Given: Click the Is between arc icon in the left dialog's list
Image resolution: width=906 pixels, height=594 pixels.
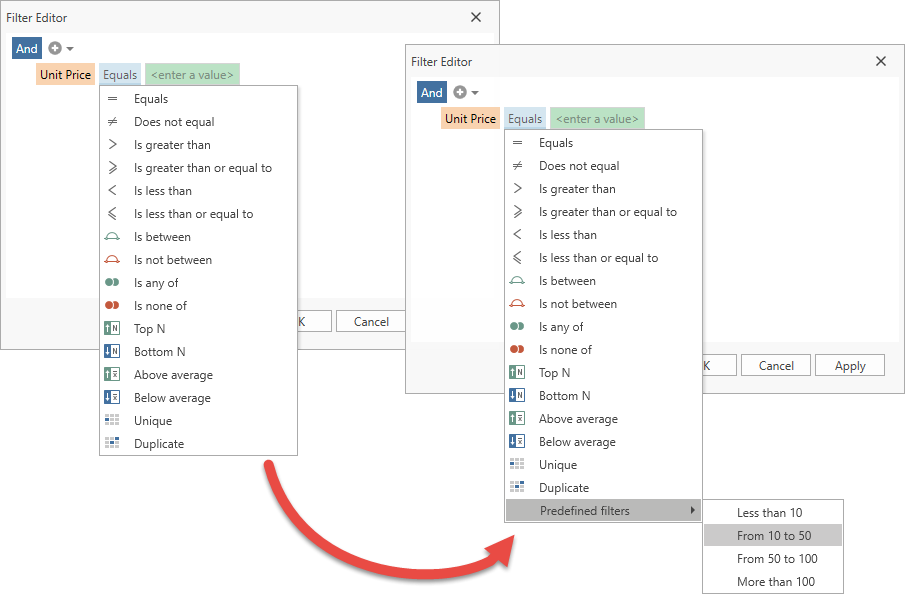Looking at the screenshot, I should coord(112,237).
